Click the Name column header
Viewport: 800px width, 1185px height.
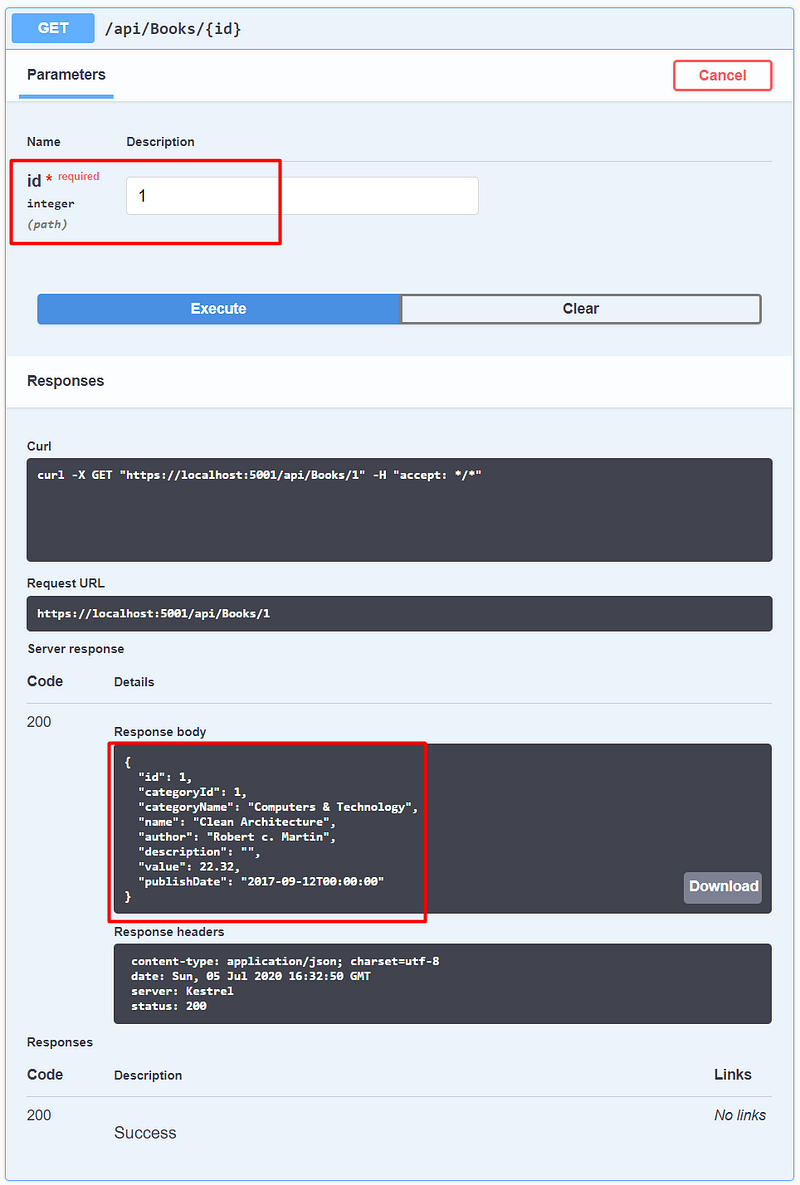pyautogui.click(x=44, y=141)
